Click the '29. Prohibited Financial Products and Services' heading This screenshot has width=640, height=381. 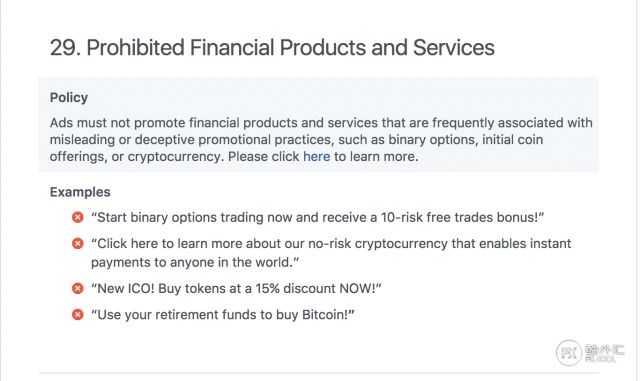(x=272, y=47)
